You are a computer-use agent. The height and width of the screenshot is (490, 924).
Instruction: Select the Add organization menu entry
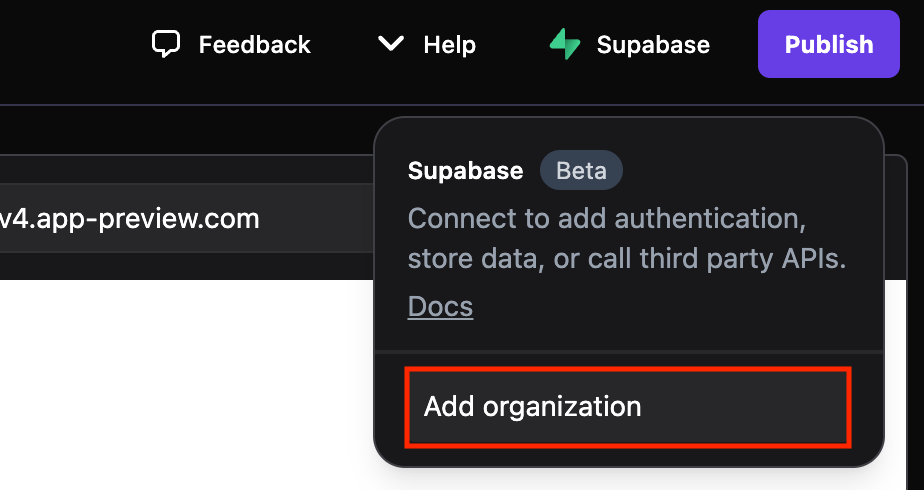pyautogui.click(x=627, y=407)
